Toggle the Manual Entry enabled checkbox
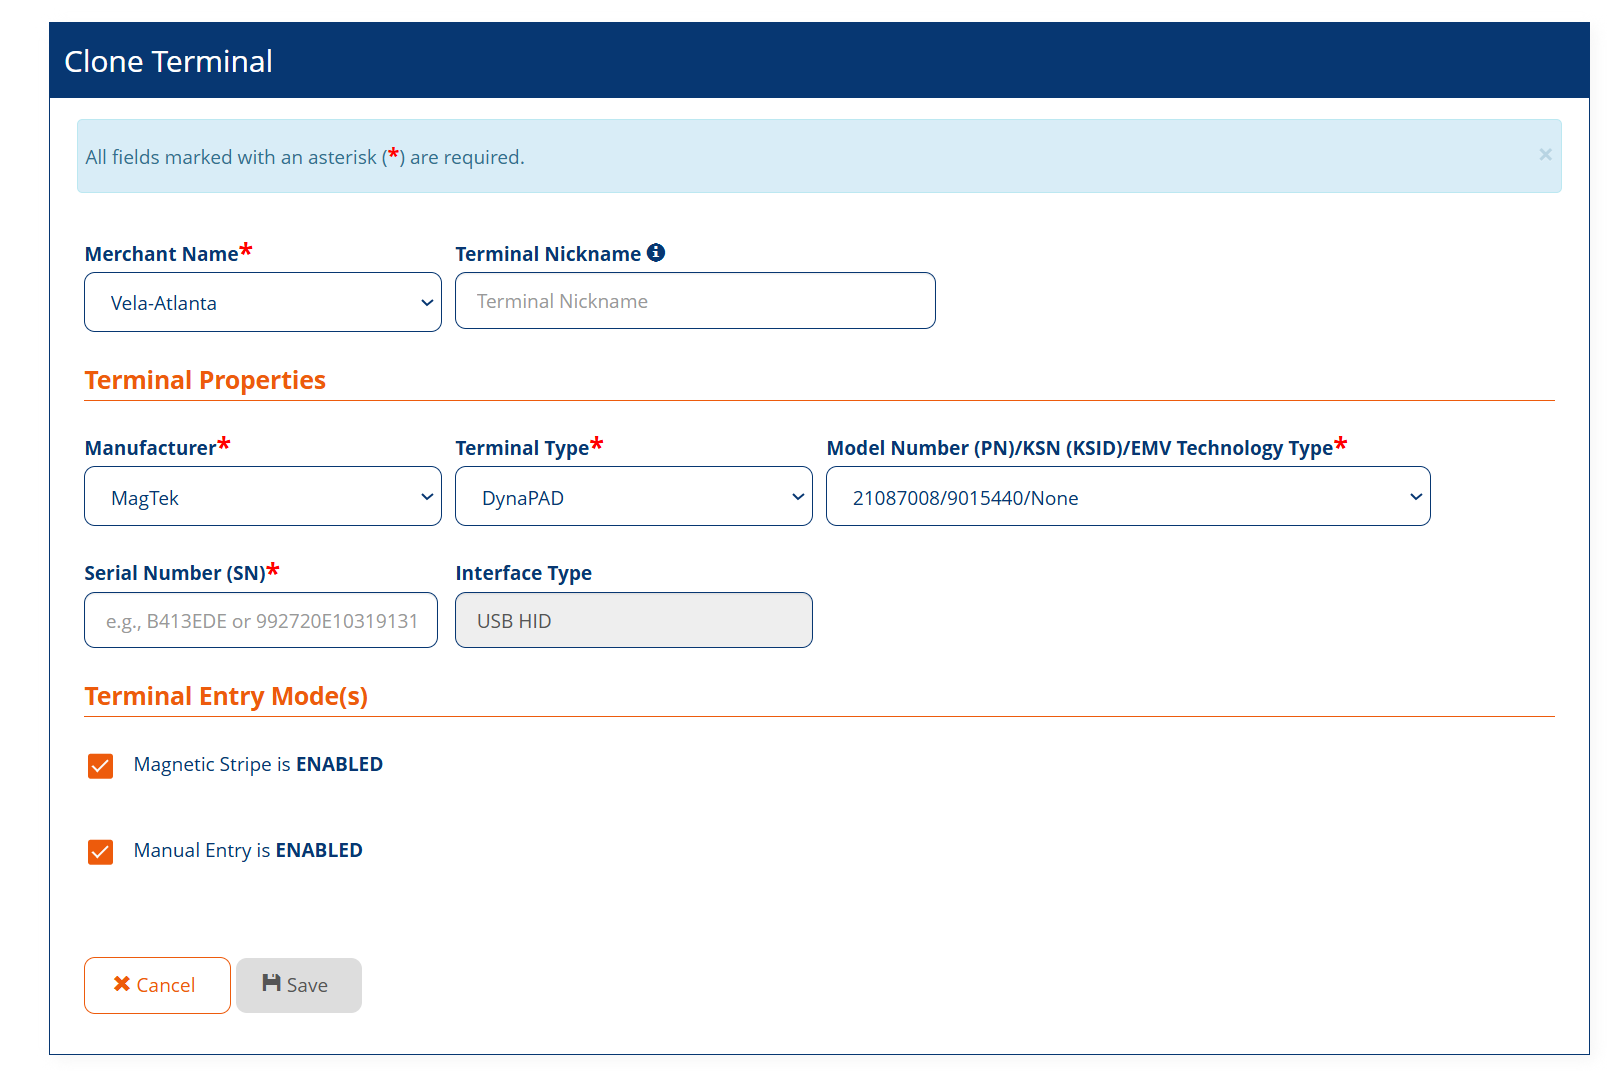The width and height of the screenshot is (1607, 1071). click(x=100, y=852)
